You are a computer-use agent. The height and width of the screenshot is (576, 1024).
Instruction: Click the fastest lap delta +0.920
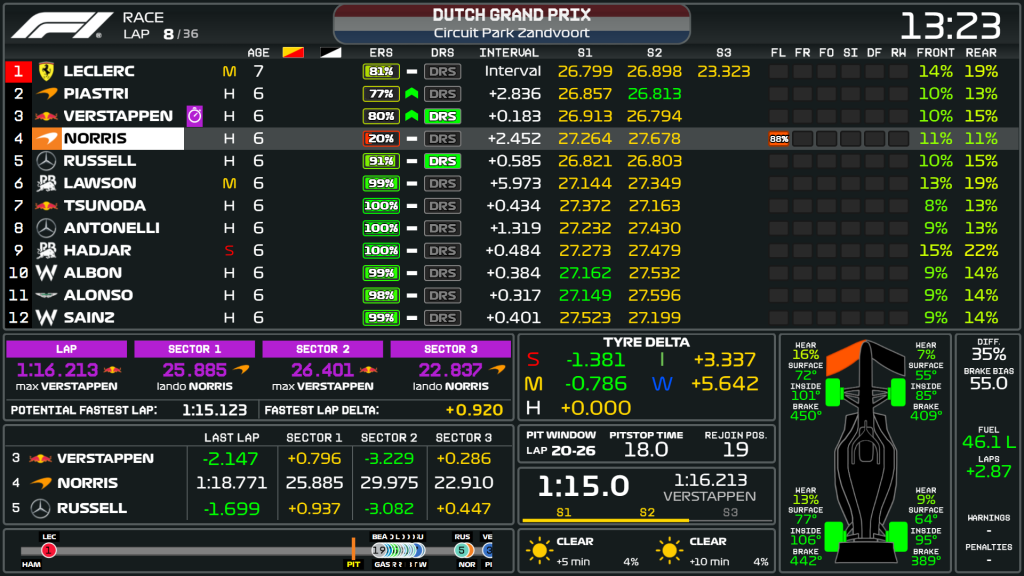[x=474, y=410]
